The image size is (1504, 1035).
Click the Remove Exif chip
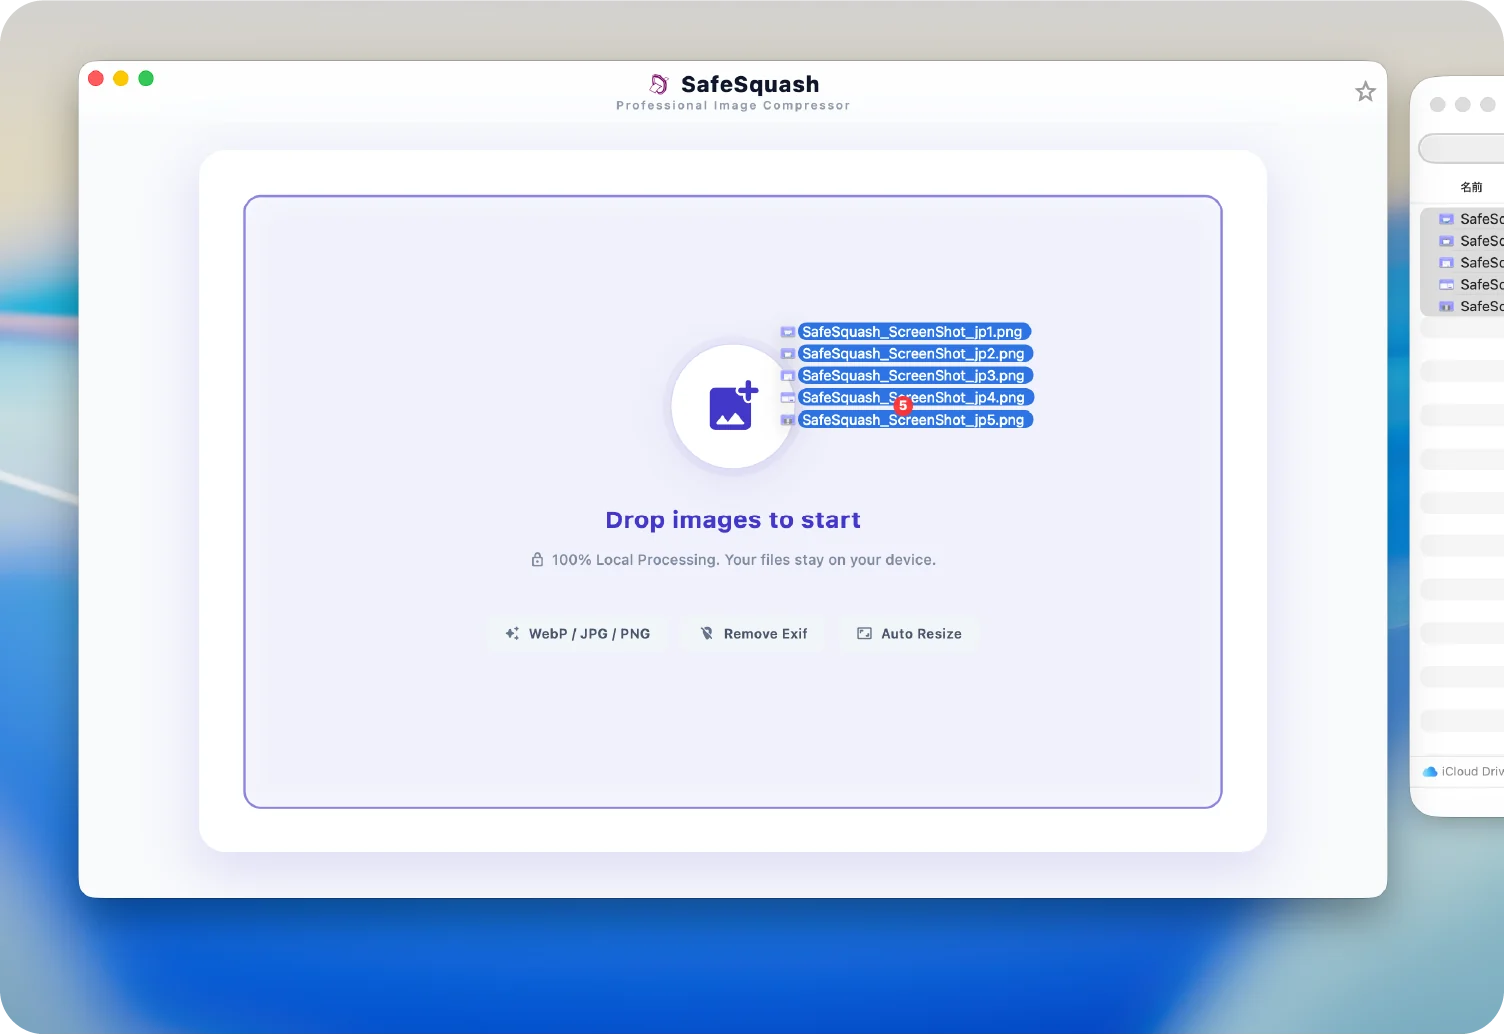[x=753, y=634]
